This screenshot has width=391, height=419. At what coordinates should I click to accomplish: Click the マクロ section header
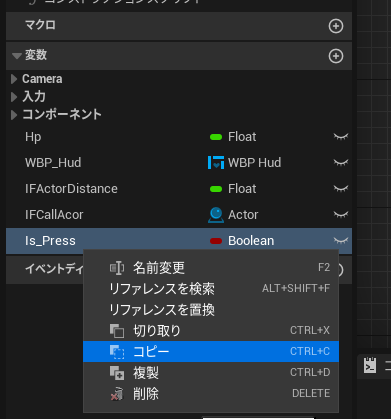click(179, 26)
